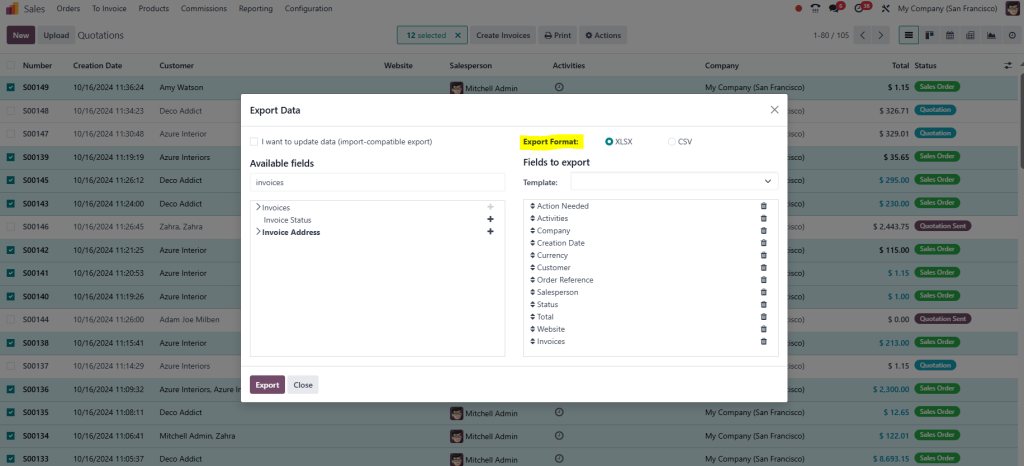Remove Status field via trash icon

coord(763,304)
